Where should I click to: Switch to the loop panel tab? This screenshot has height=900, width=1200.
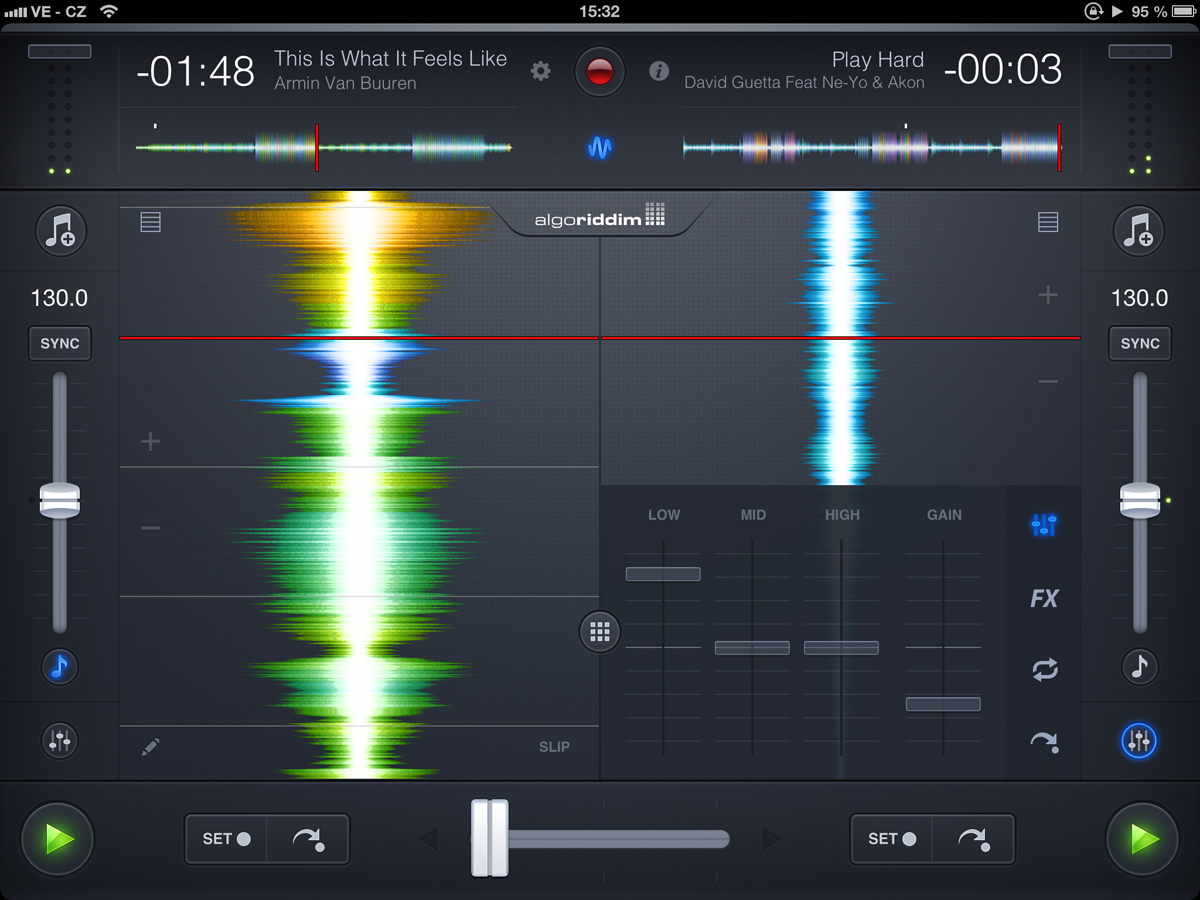coord(1044,670)
